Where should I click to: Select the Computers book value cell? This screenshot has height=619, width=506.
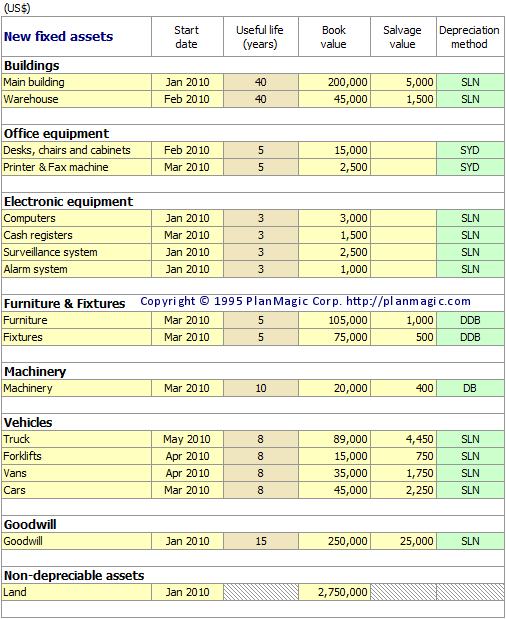point(334,218)
